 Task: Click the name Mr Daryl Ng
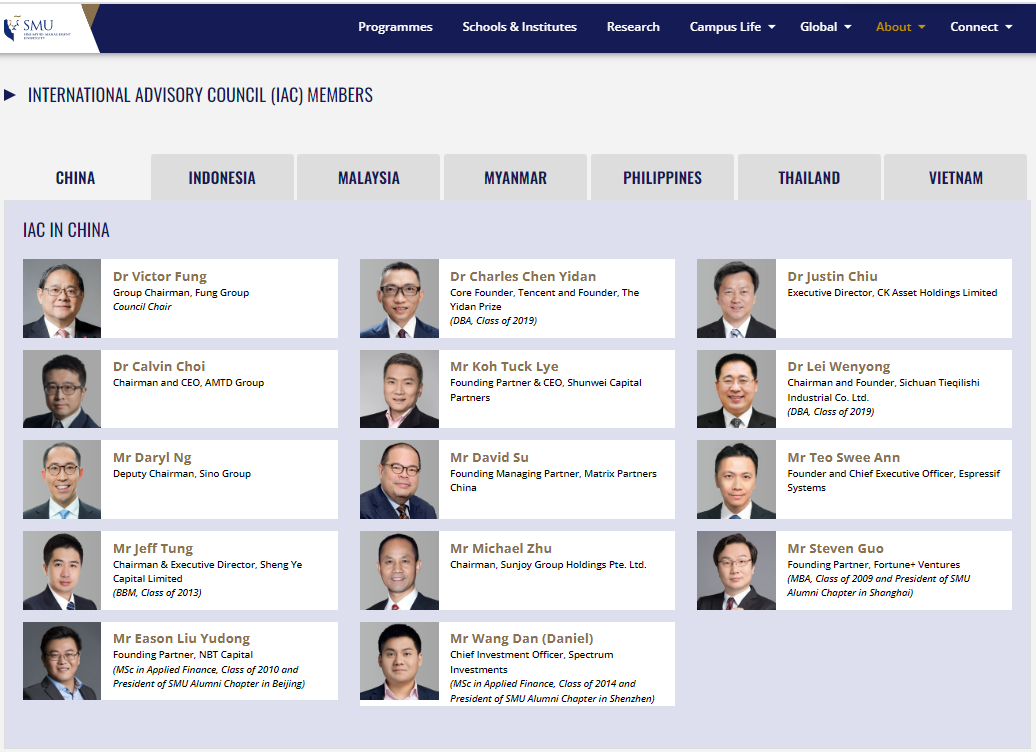pos(152,457)
